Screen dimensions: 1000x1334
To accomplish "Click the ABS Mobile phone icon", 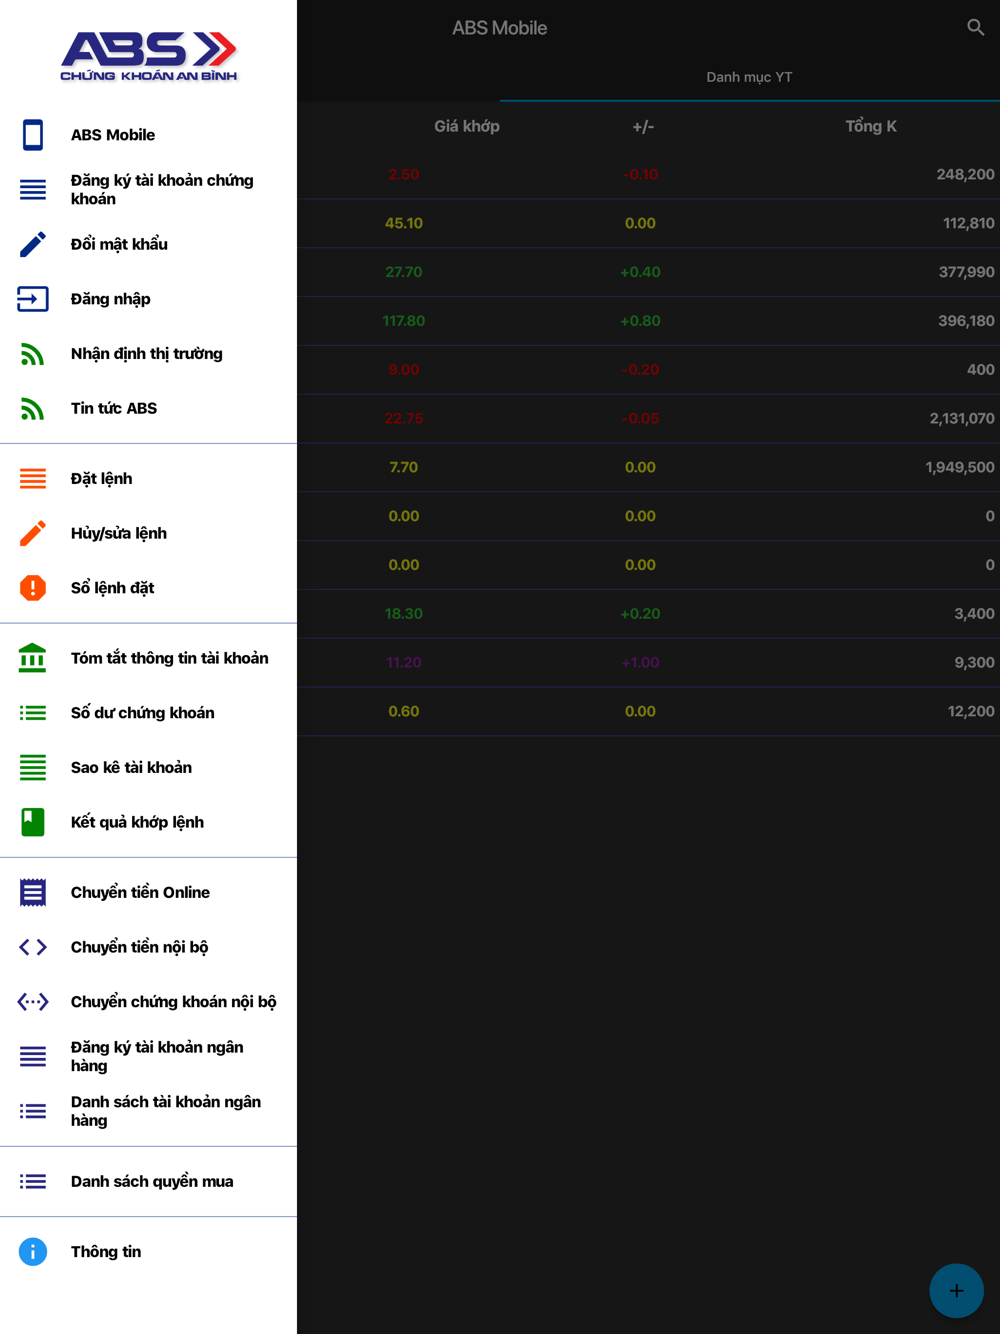I will [33, 135].
